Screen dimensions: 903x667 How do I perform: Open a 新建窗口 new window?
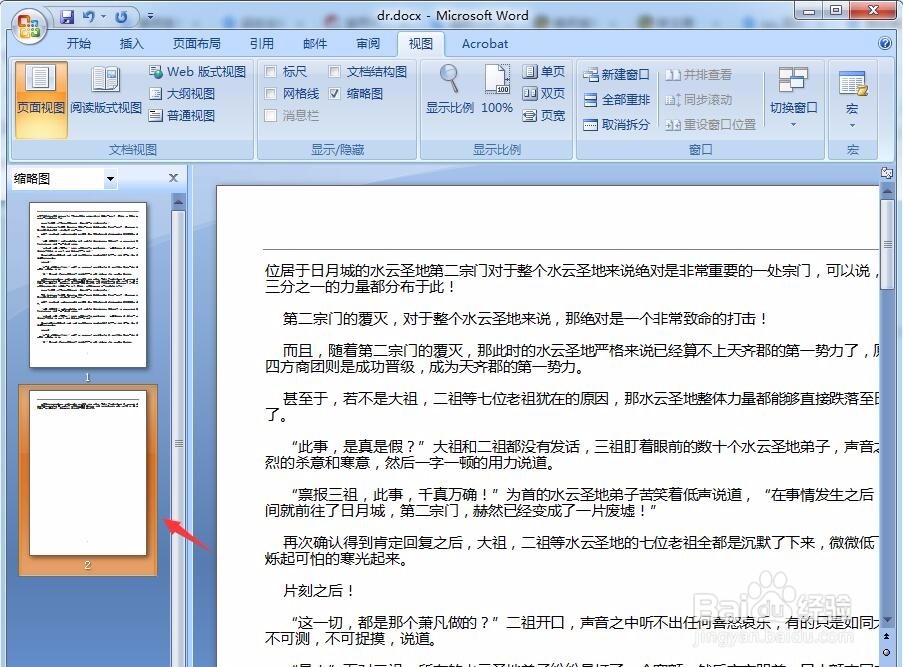coord(616,75)
